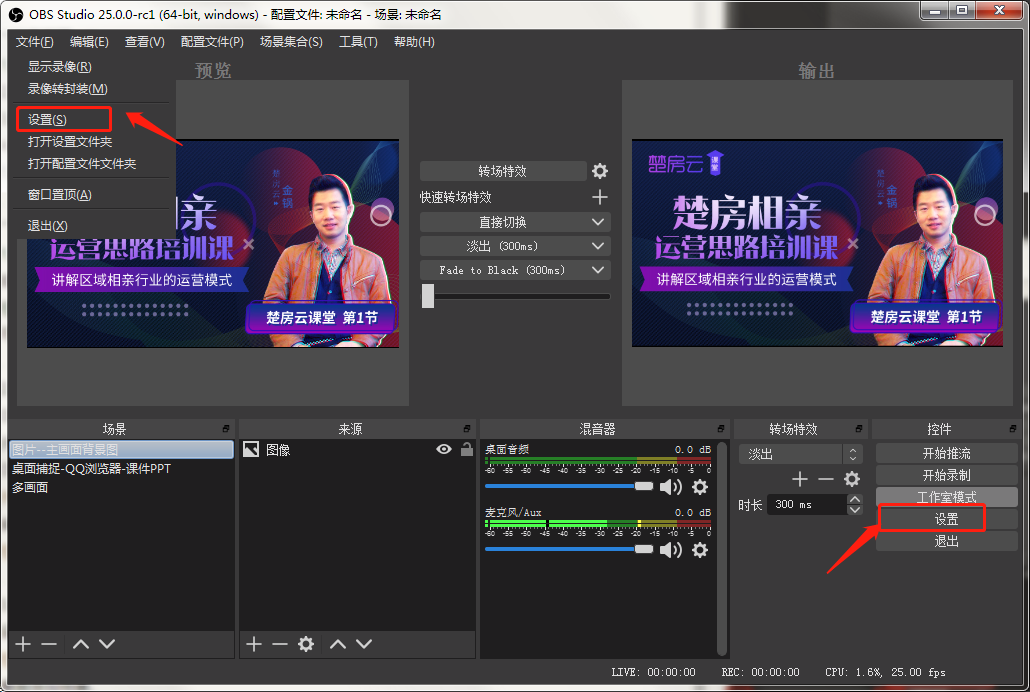Click the 开始推流 button
Screen dimensions: 1030x692
[946, 454]
